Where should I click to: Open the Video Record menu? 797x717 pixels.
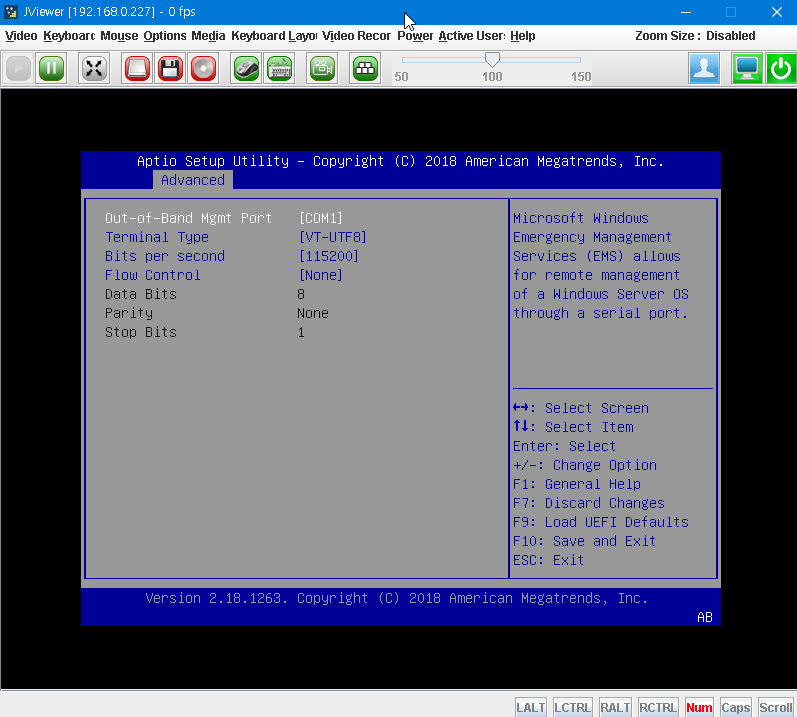(356, 36)
